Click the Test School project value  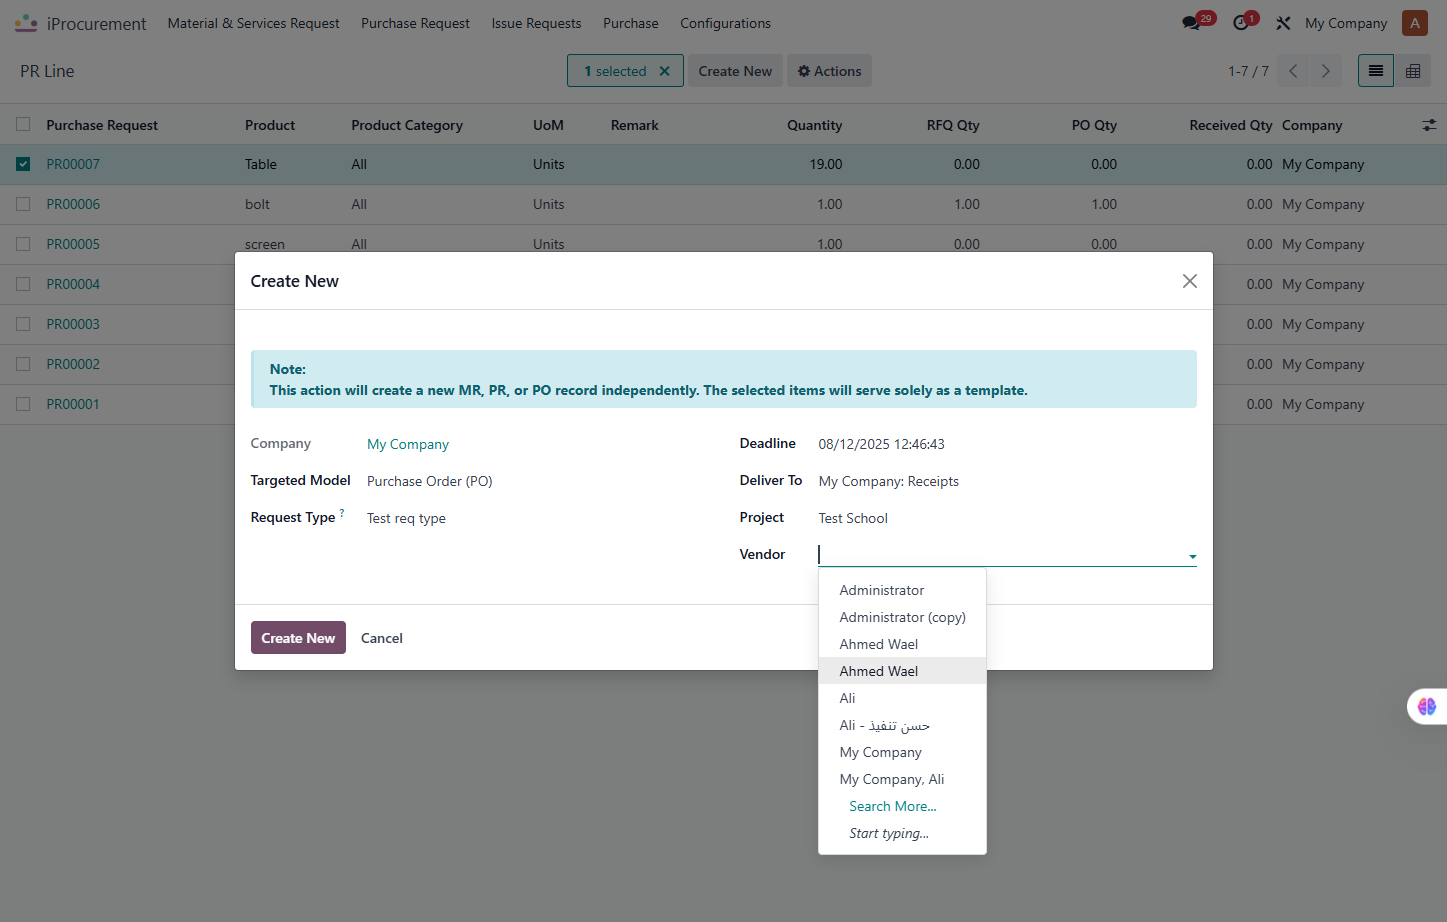point(853,518)
